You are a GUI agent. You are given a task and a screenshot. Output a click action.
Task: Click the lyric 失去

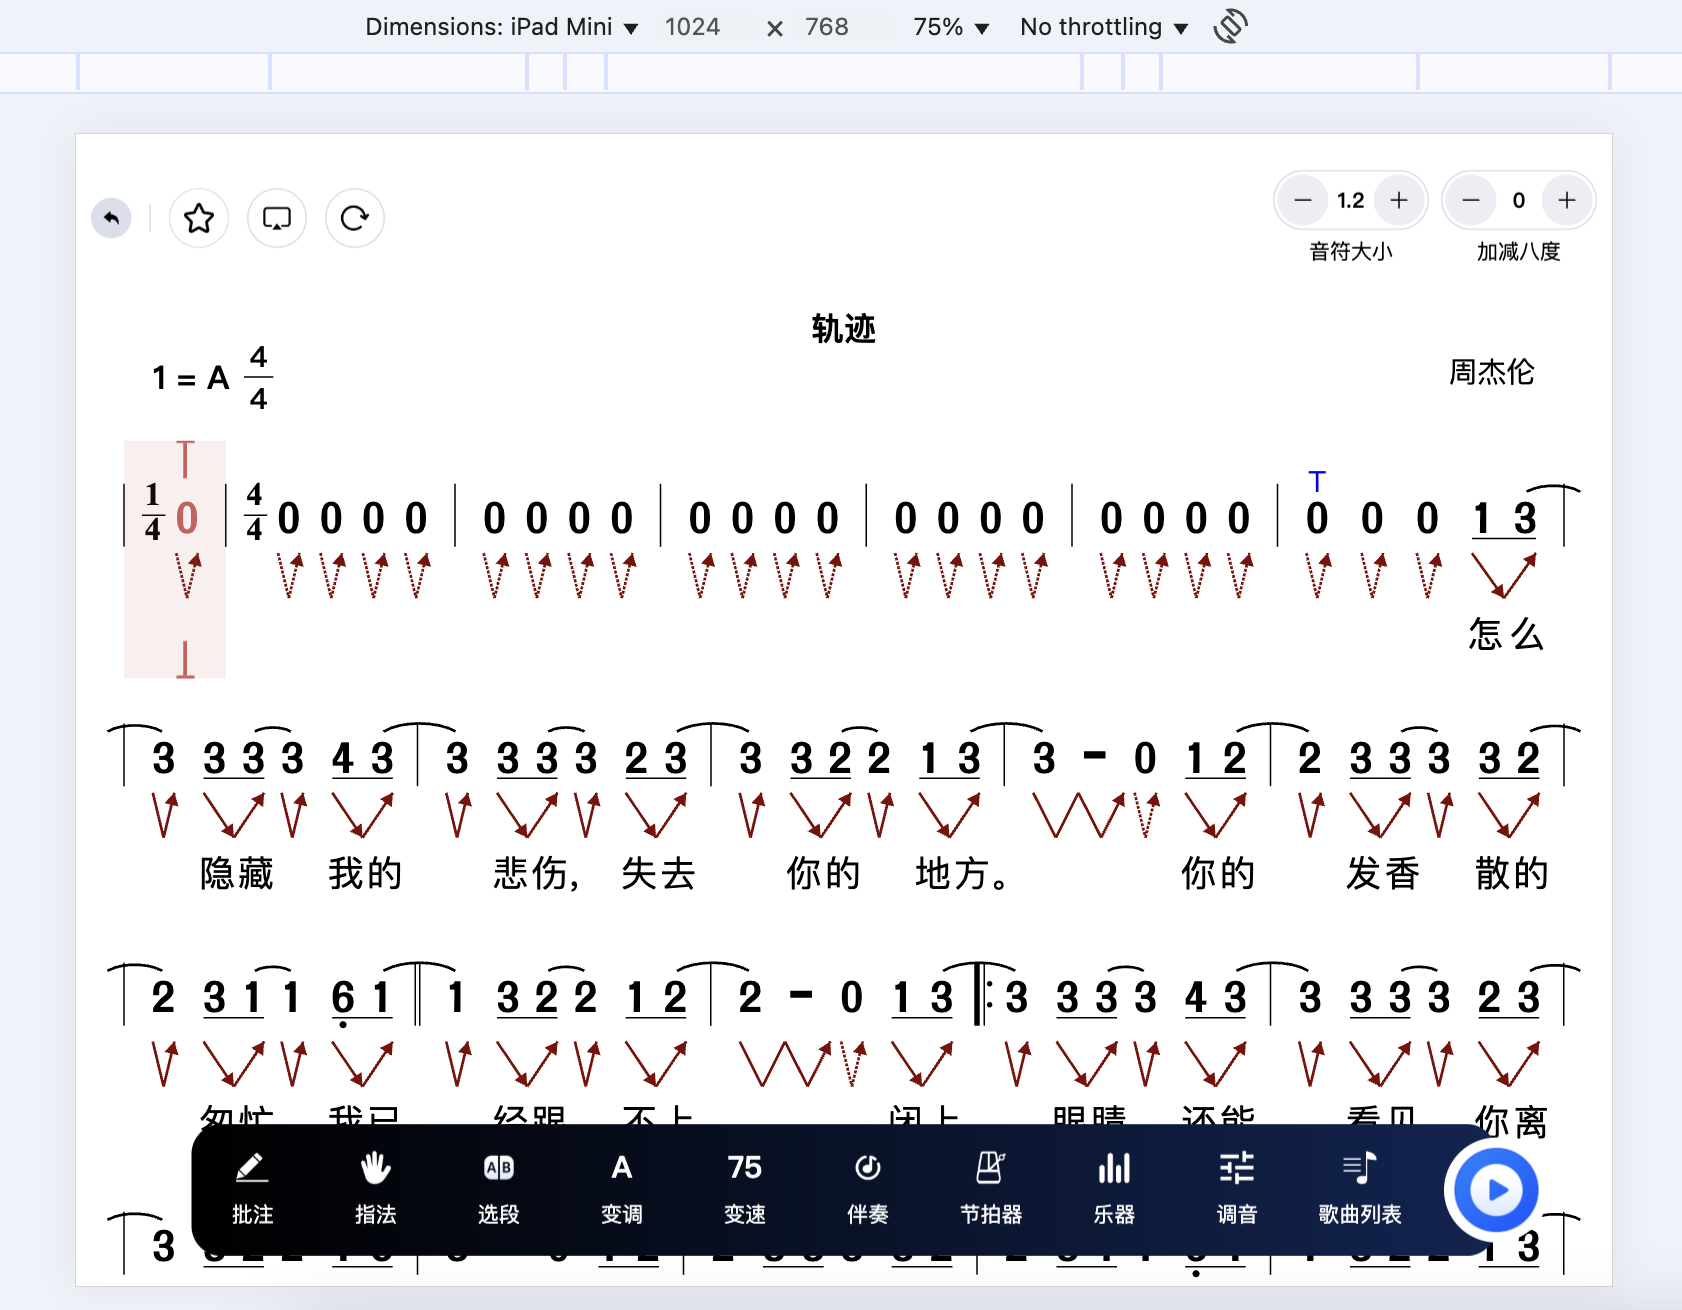(x=658, y=873)
